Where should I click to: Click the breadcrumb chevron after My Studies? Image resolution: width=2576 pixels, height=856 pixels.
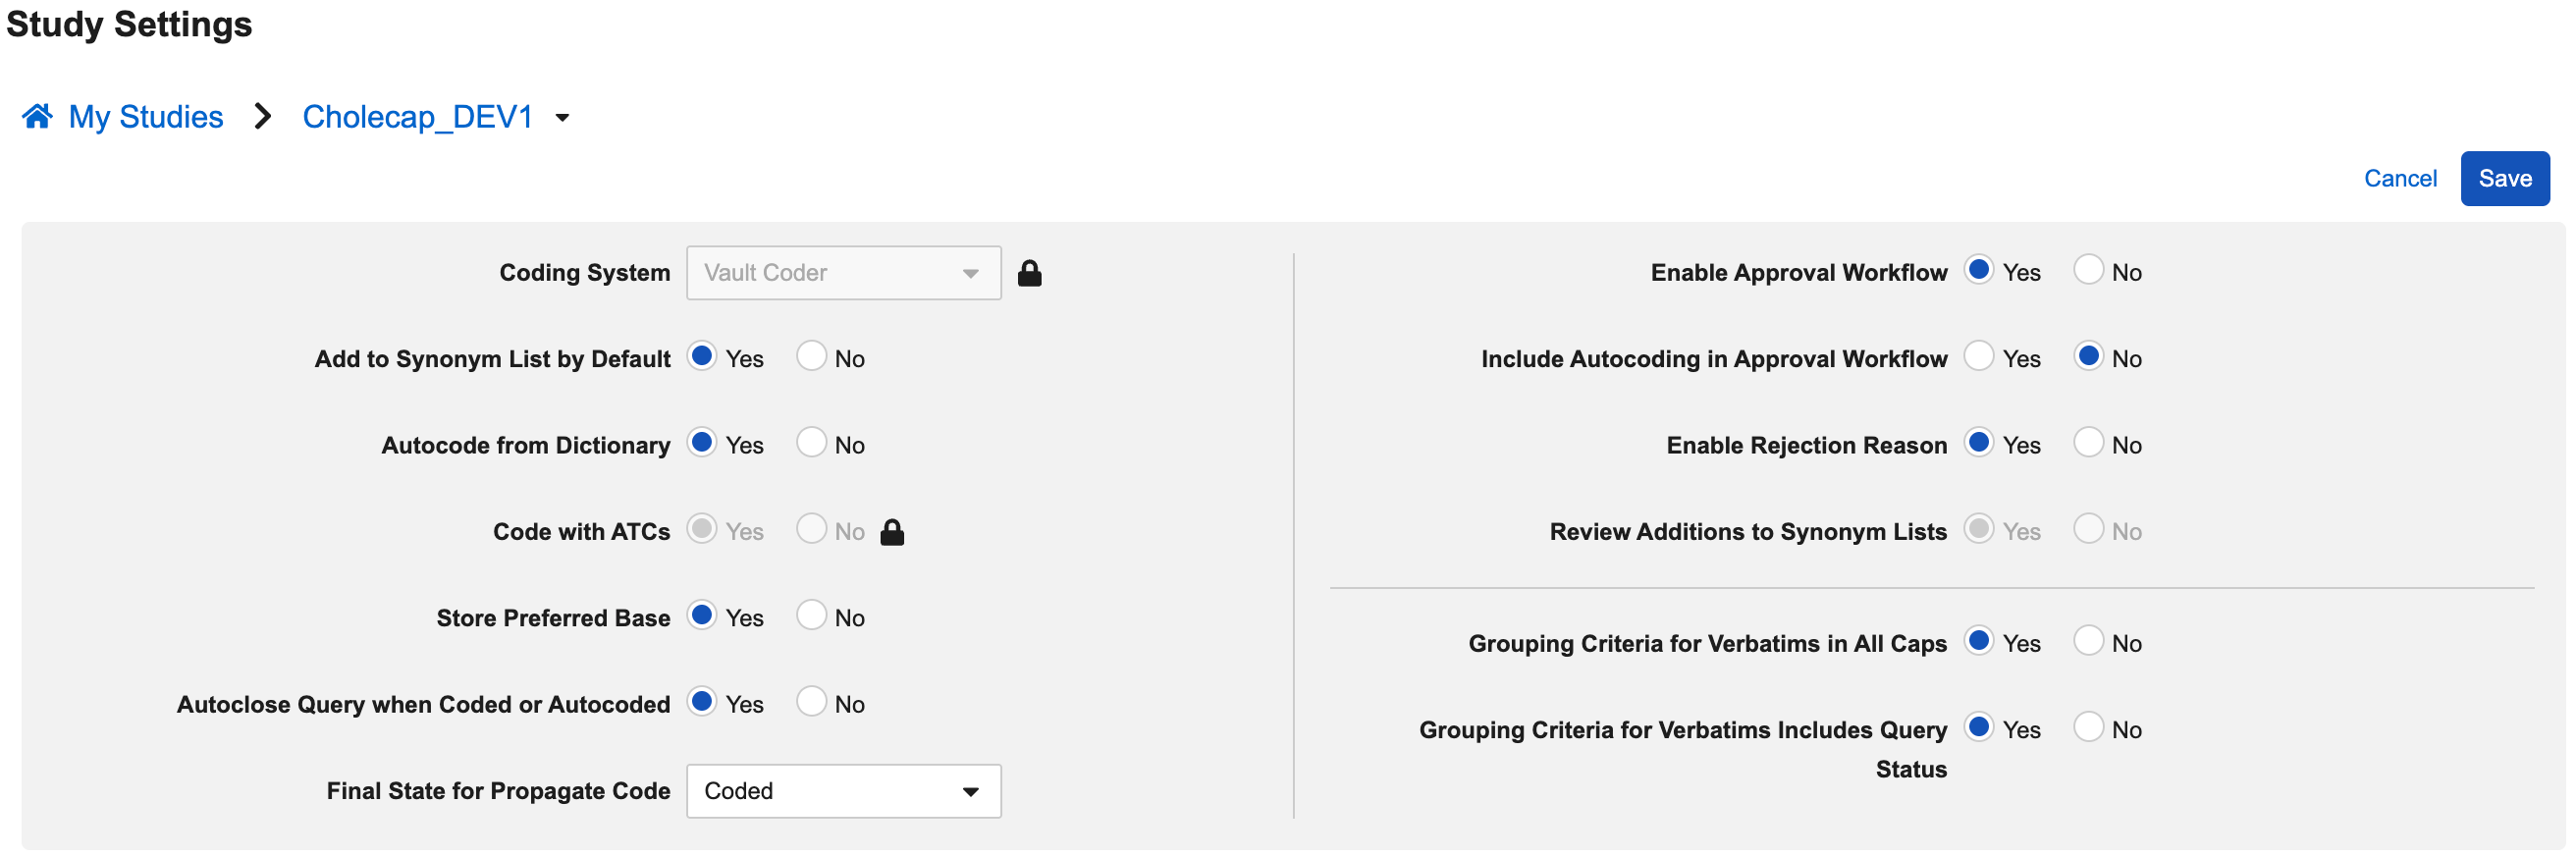(263, 117)
